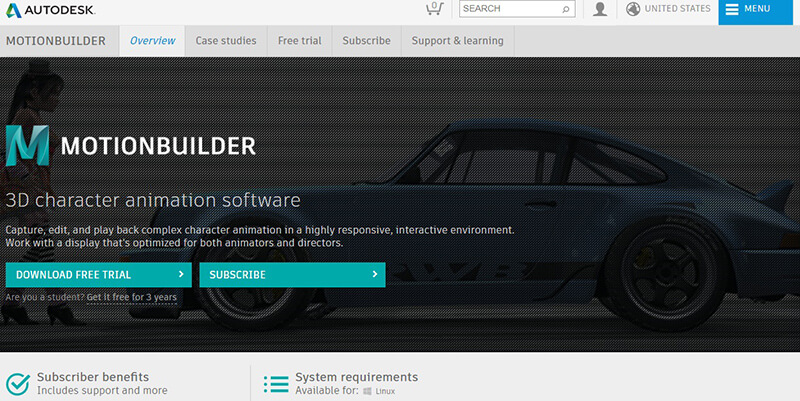
Task: Open the Free trial tab
Action: (299, 41)
